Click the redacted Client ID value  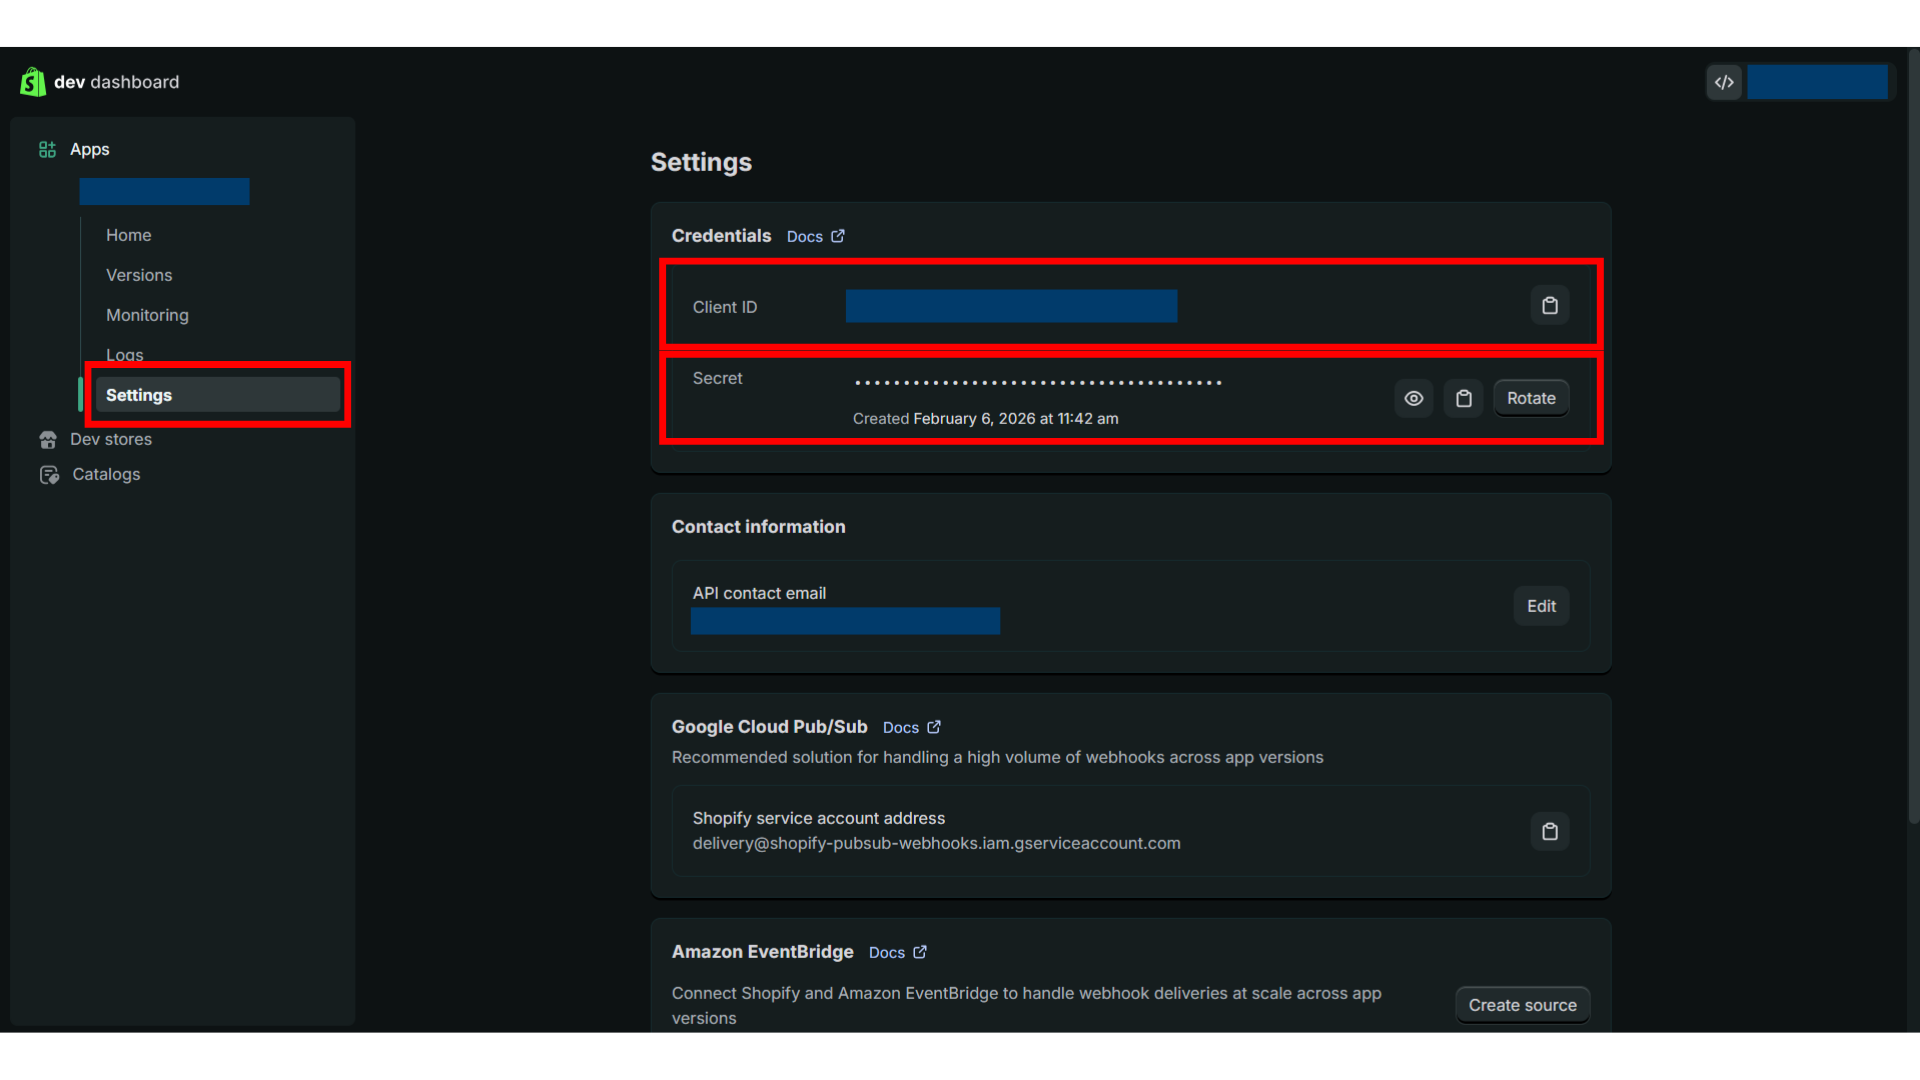pos(1011,306)
